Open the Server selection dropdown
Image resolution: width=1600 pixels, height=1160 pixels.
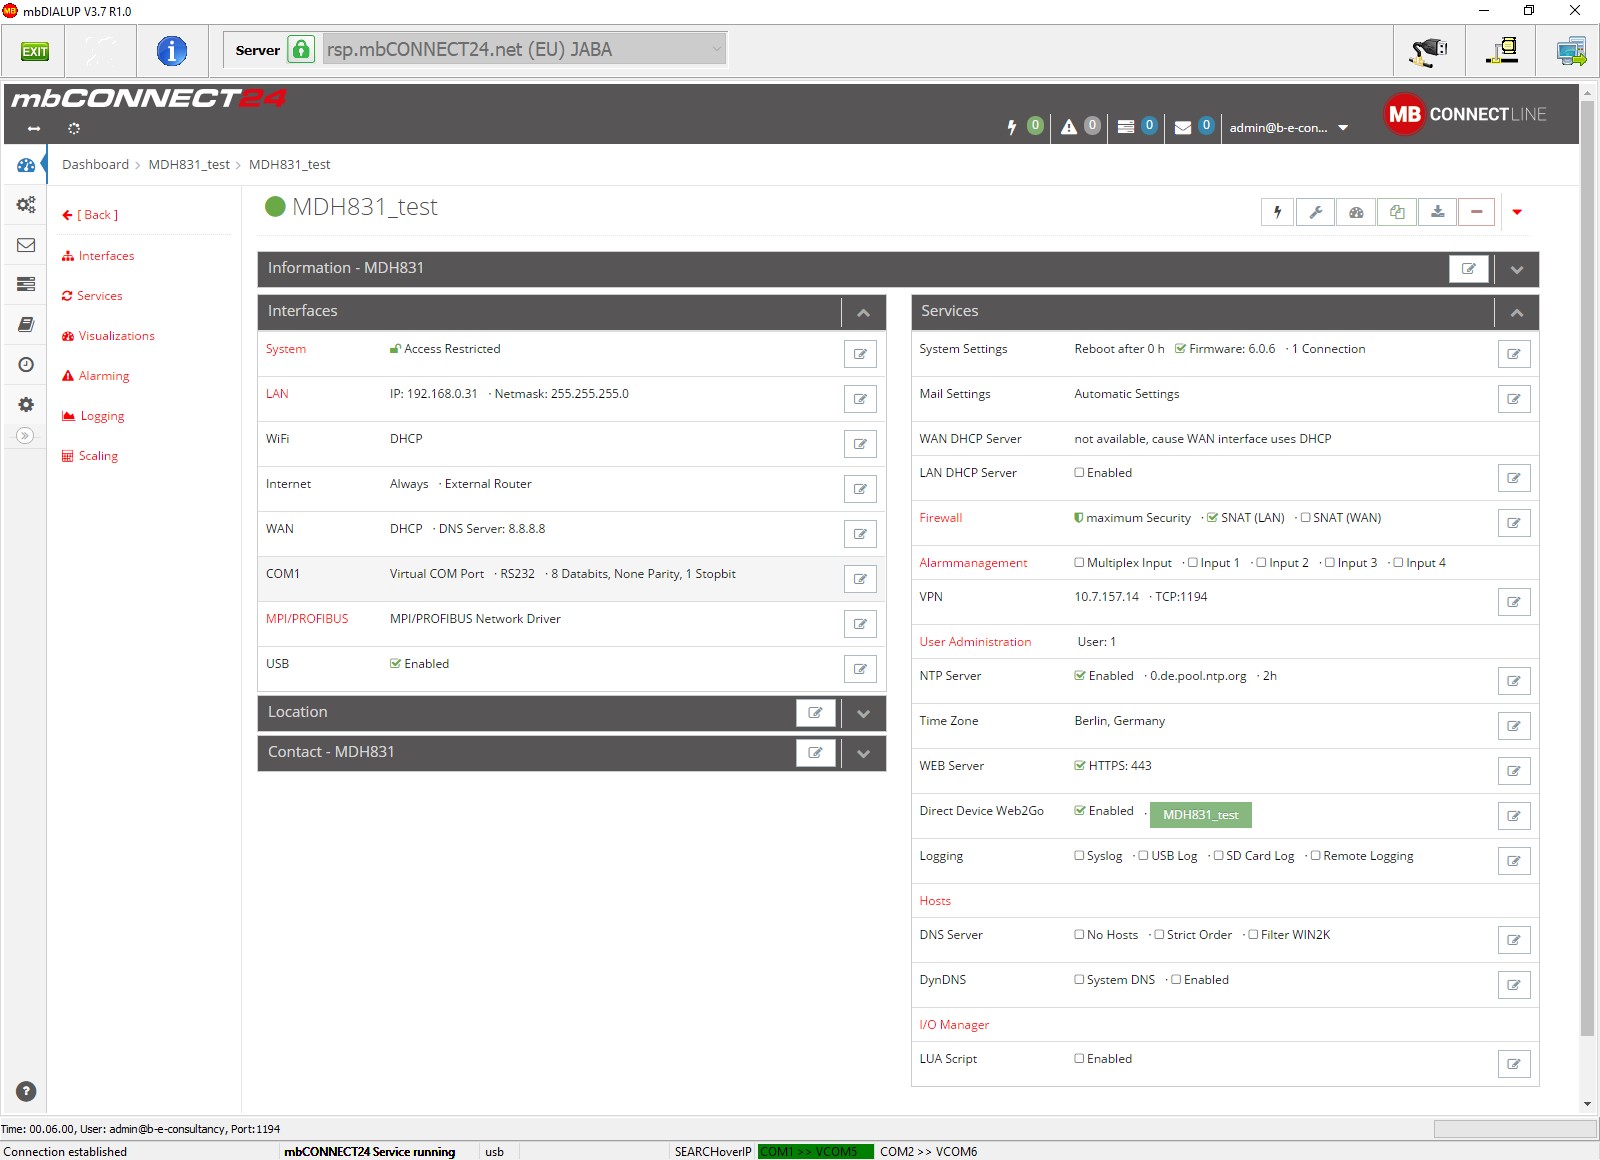[x=524, y=49]
